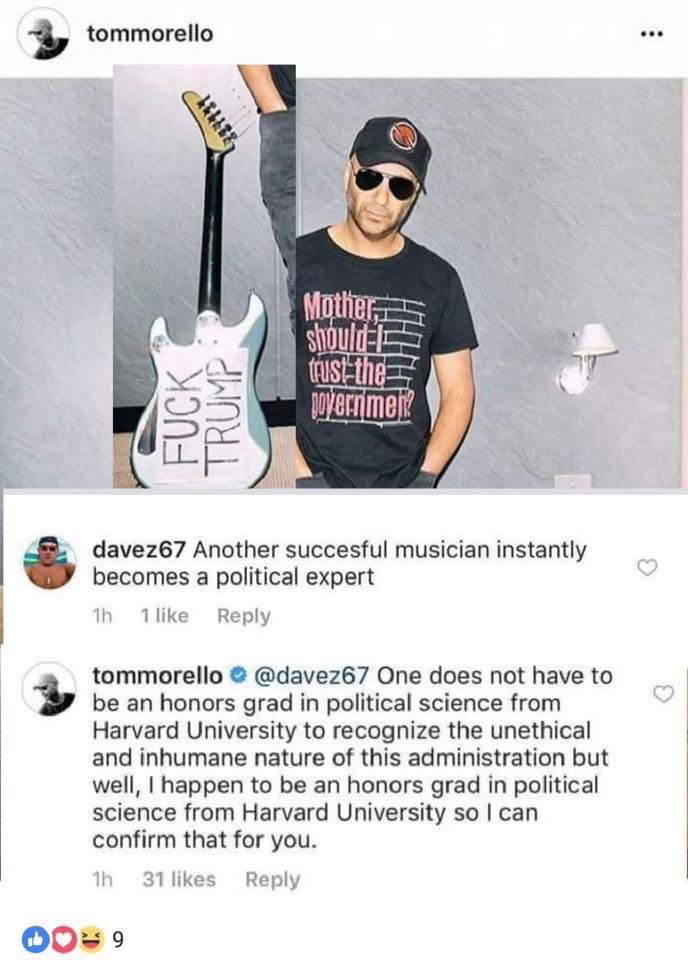
Task: Like the davez67 comment with the heart
Action: click(x=648, y=567)
